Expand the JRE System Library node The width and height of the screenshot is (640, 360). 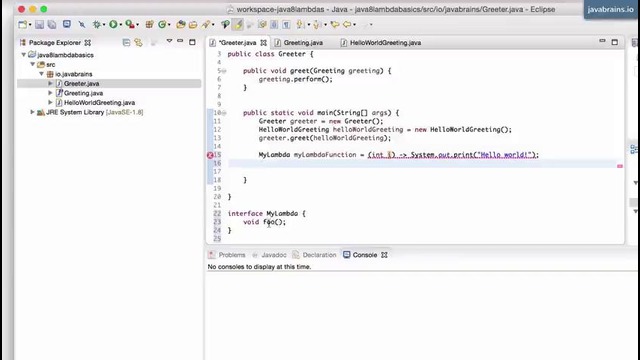[32, 112]
